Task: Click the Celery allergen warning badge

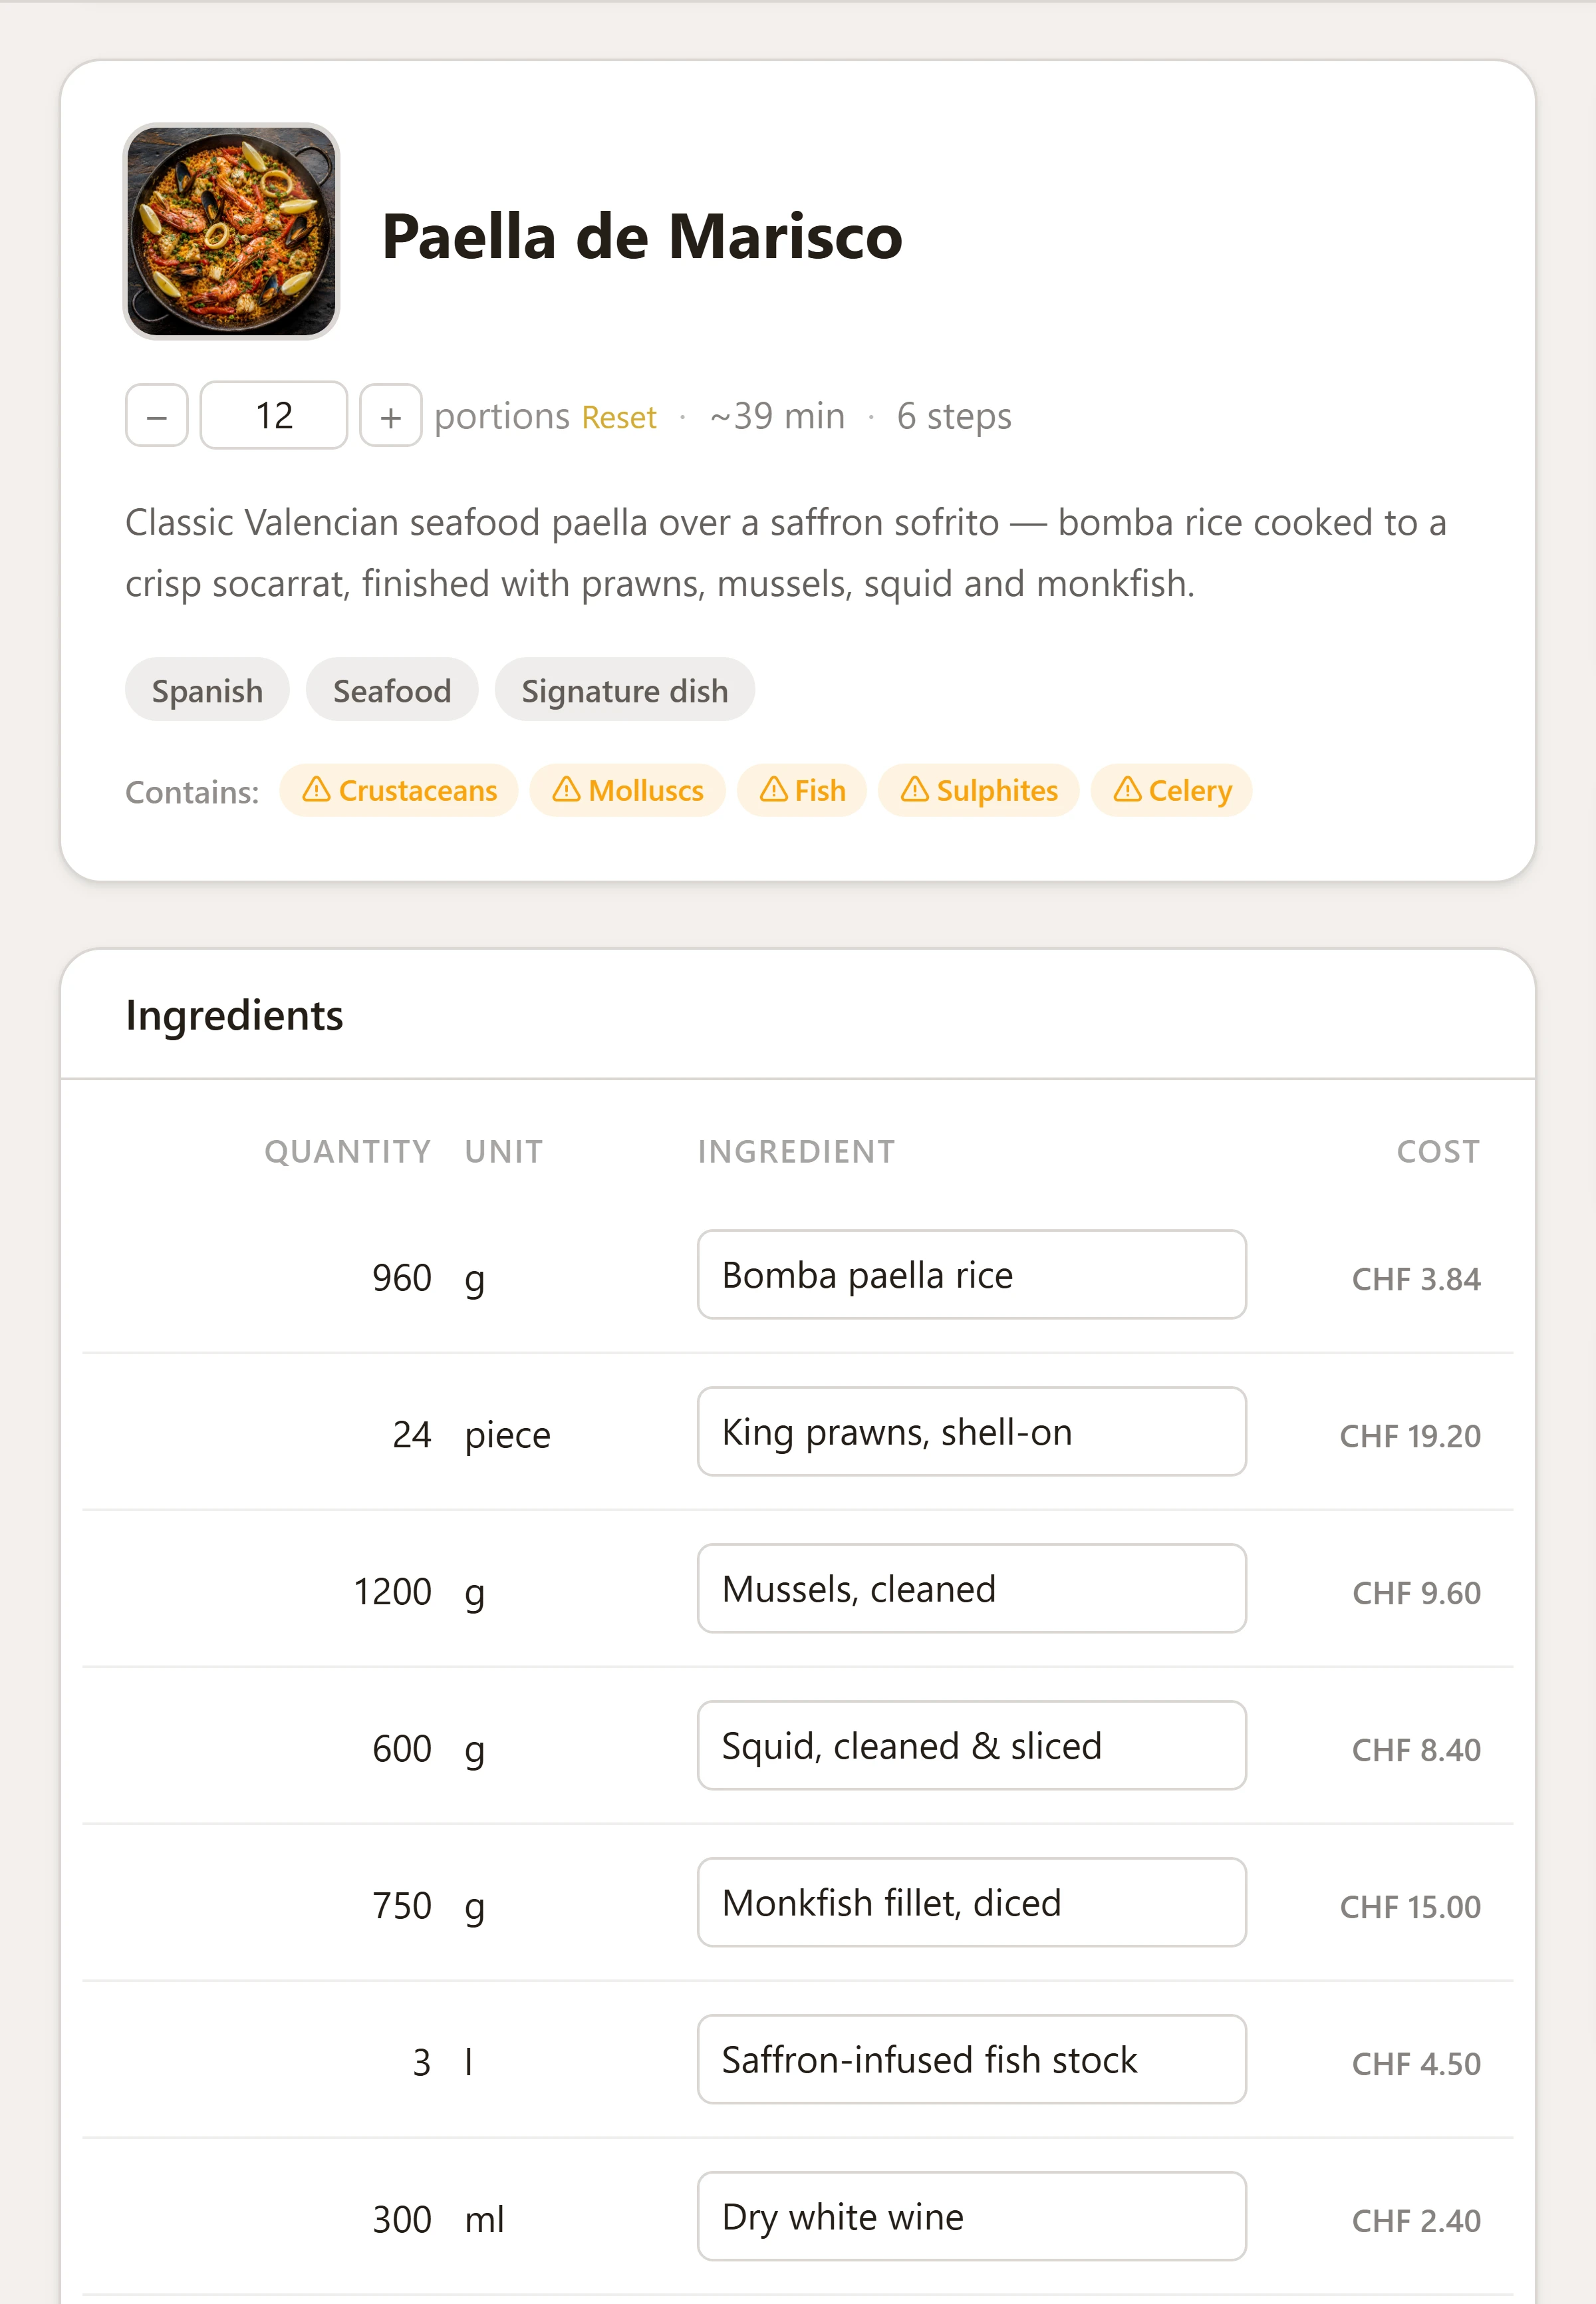Action: 1172,790
